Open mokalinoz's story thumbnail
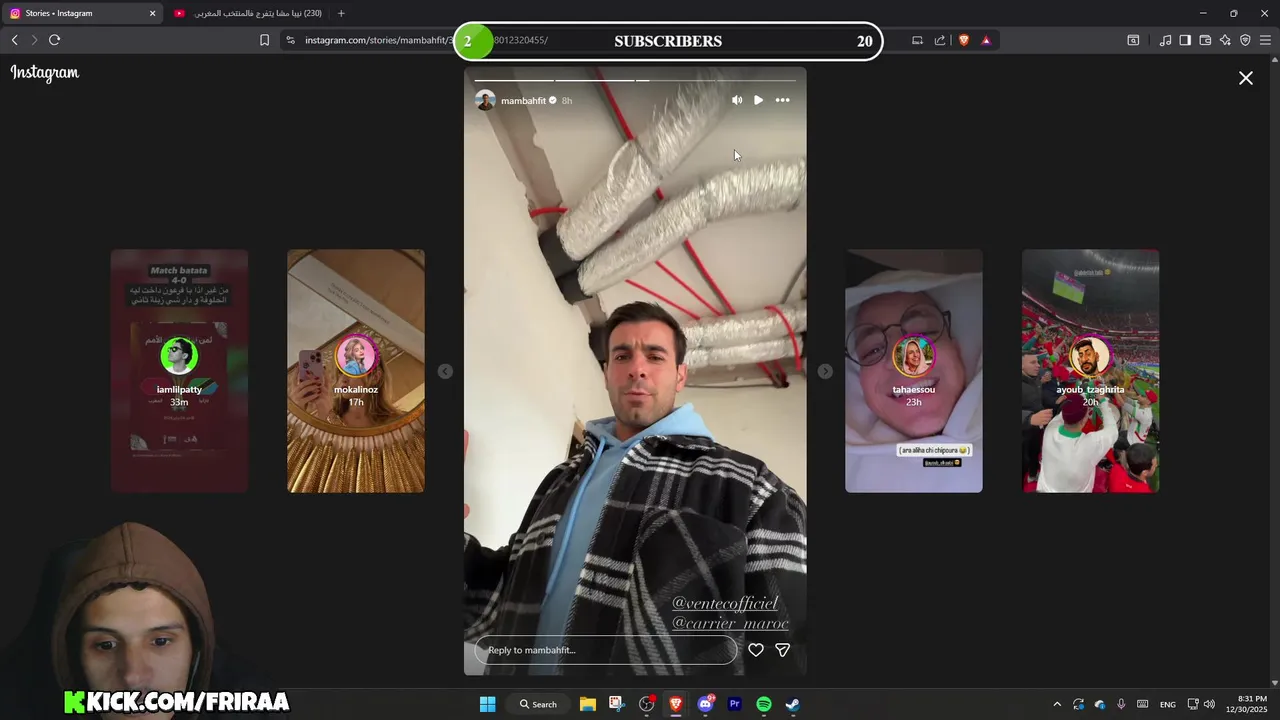 point(356,371)
